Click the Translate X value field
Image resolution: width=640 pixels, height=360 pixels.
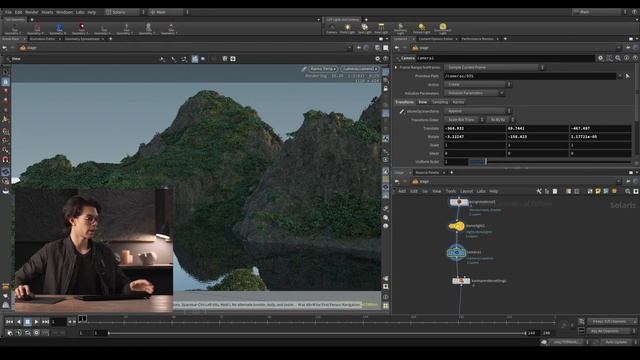[x=475, y=128]
